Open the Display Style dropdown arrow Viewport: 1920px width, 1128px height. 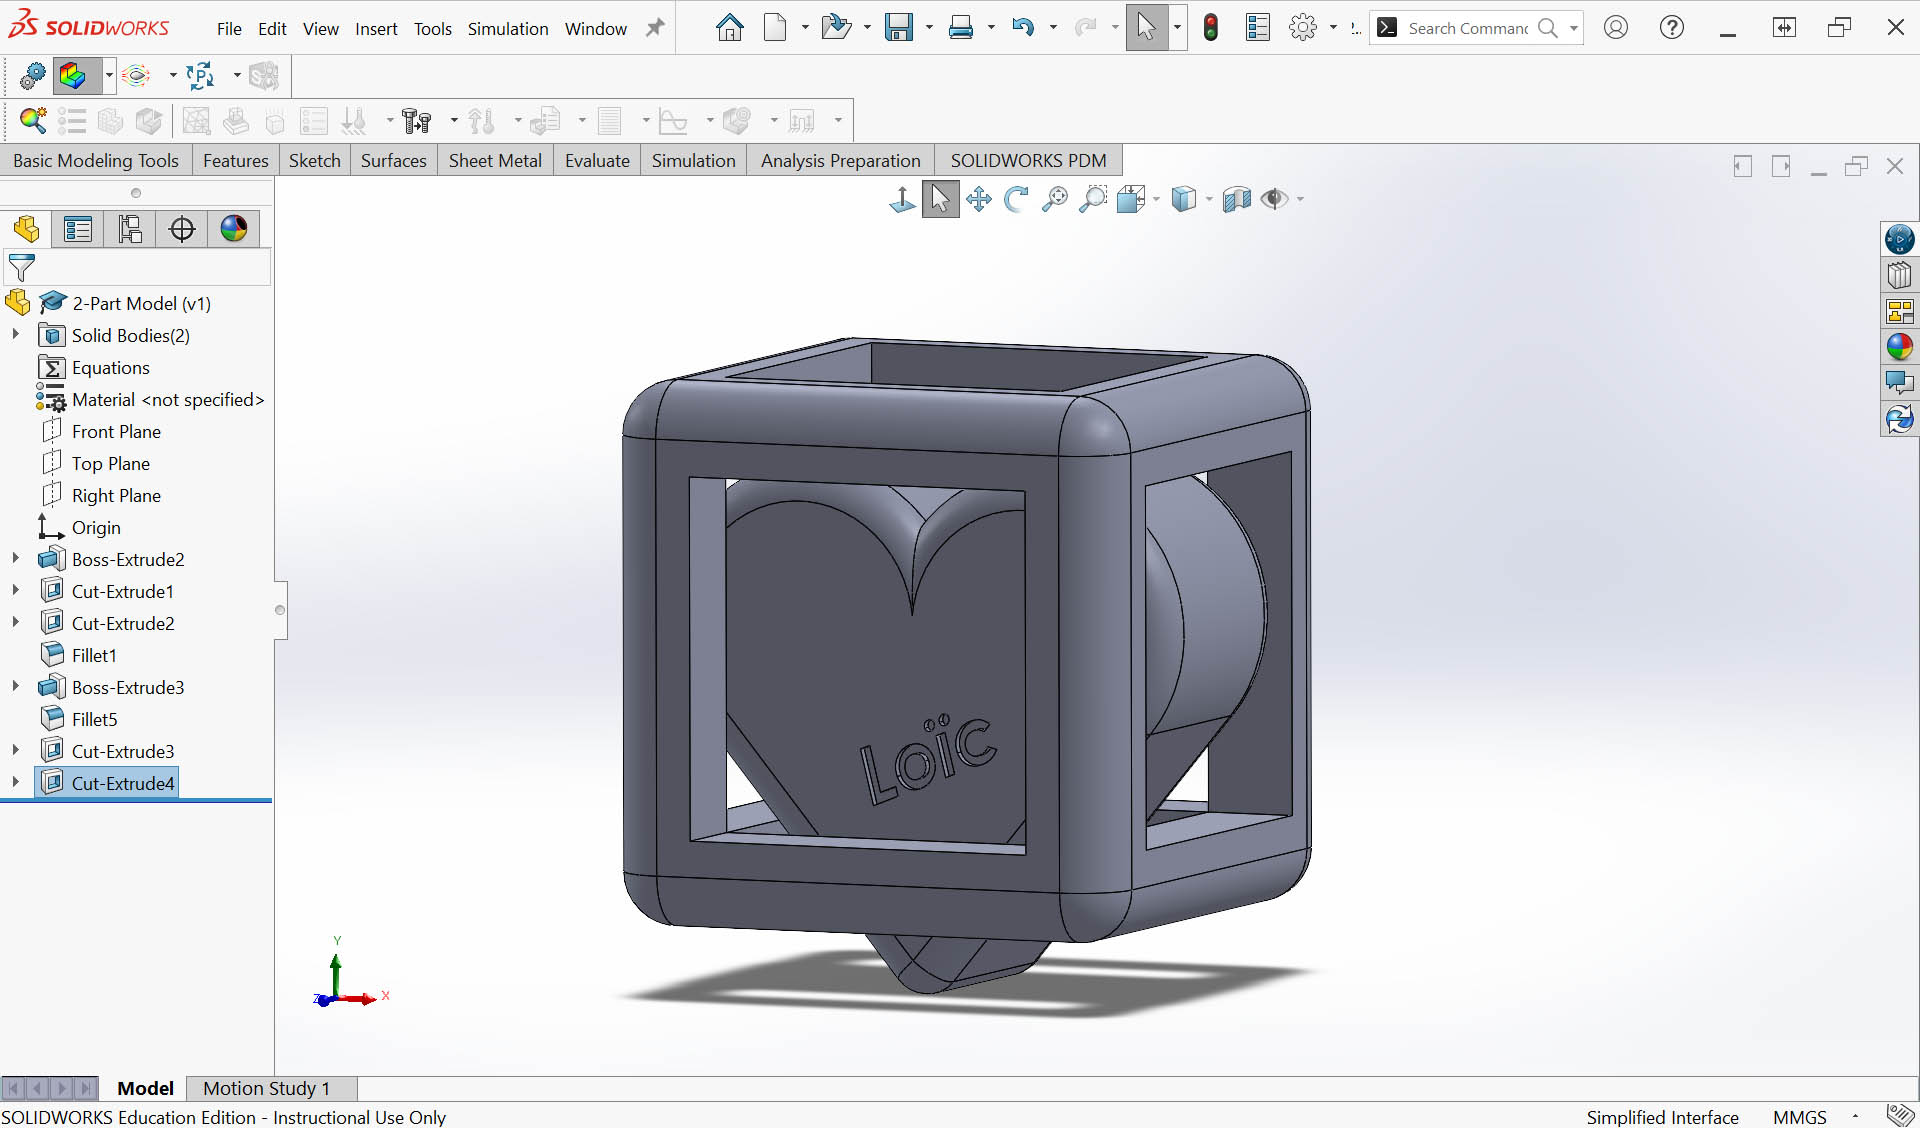coord(1209,199)
